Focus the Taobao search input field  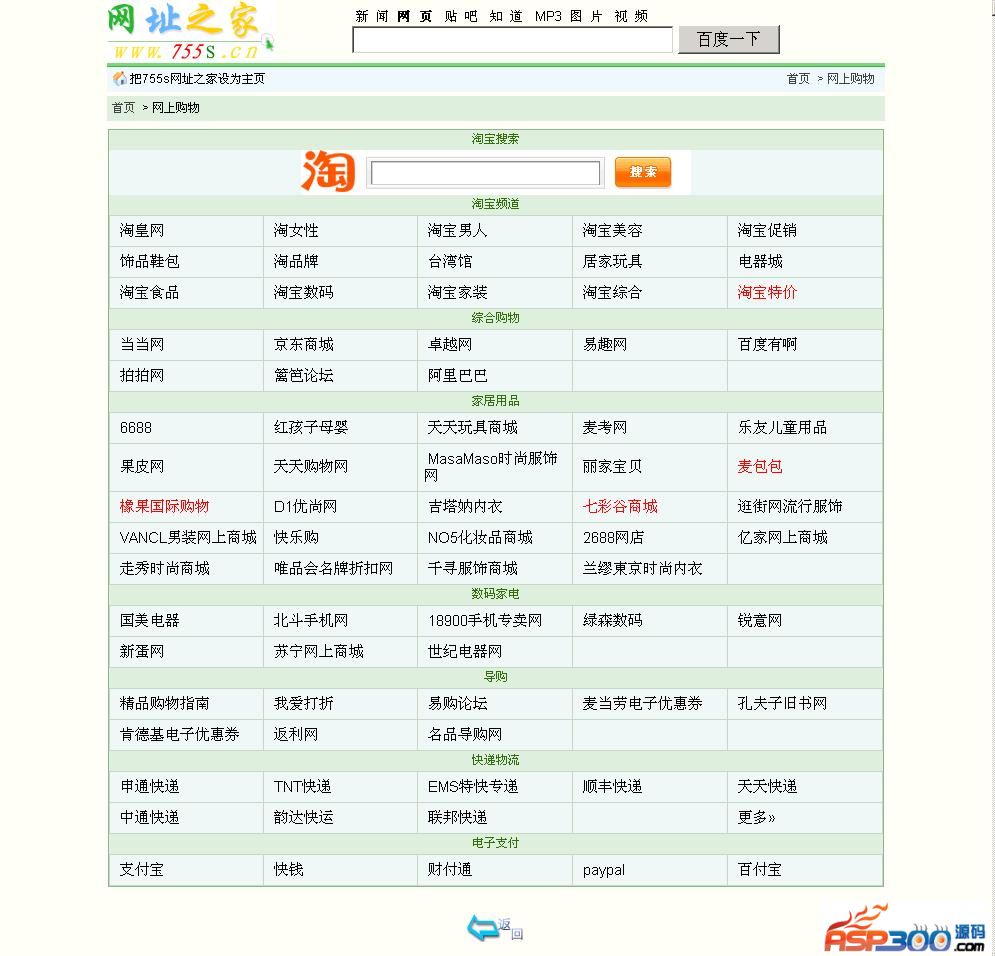pyautogui.click(x=485, y=173)
